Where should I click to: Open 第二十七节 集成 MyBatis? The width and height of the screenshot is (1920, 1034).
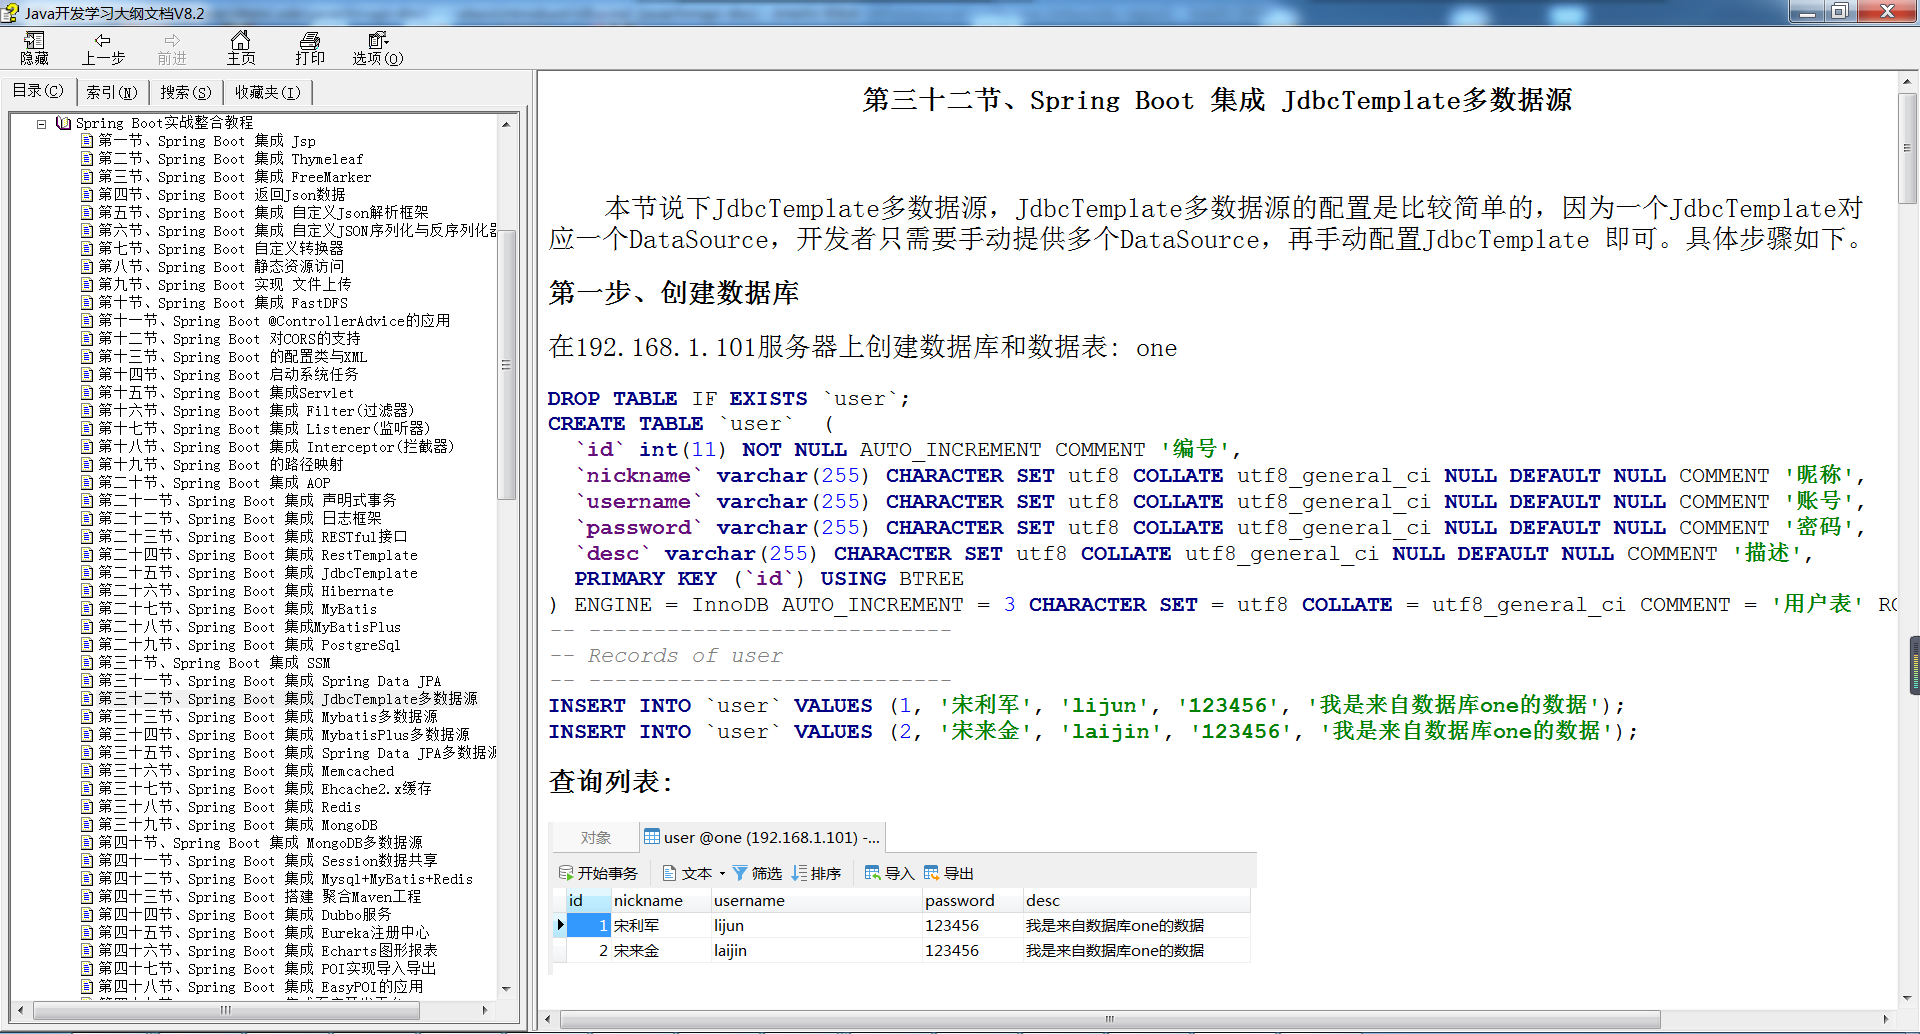click(238, 609)
